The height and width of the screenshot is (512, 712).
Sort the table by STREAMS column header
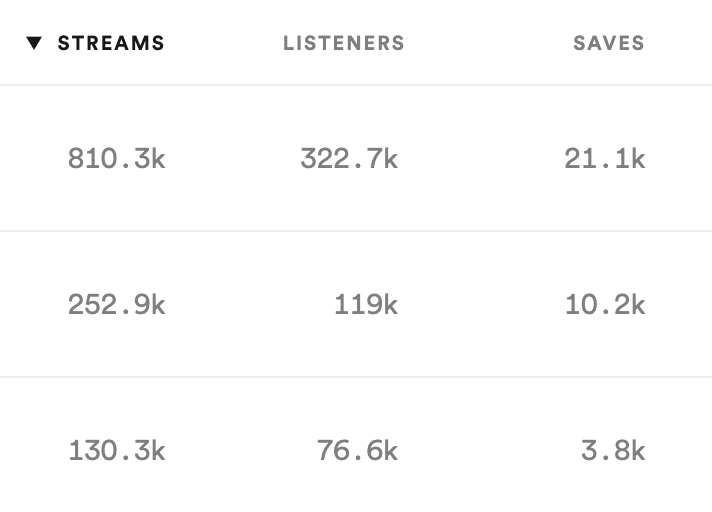[x=111, y=43]
